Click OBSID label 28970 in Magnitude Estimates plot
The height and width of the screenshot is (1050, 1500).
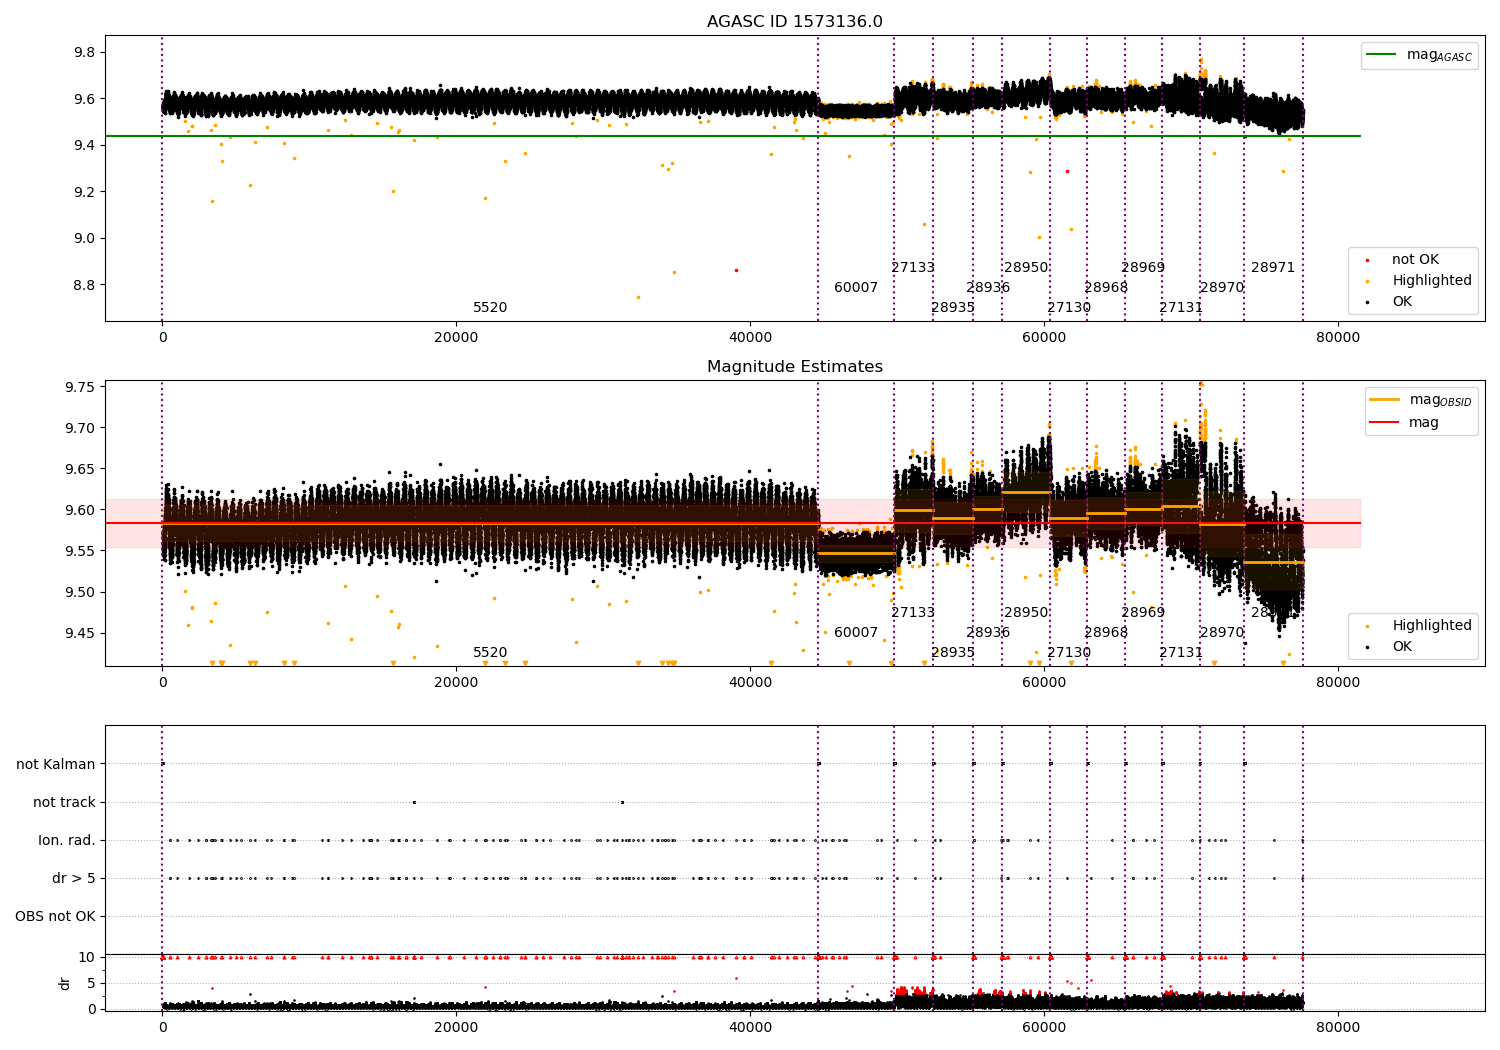[x=1222, y=633]
